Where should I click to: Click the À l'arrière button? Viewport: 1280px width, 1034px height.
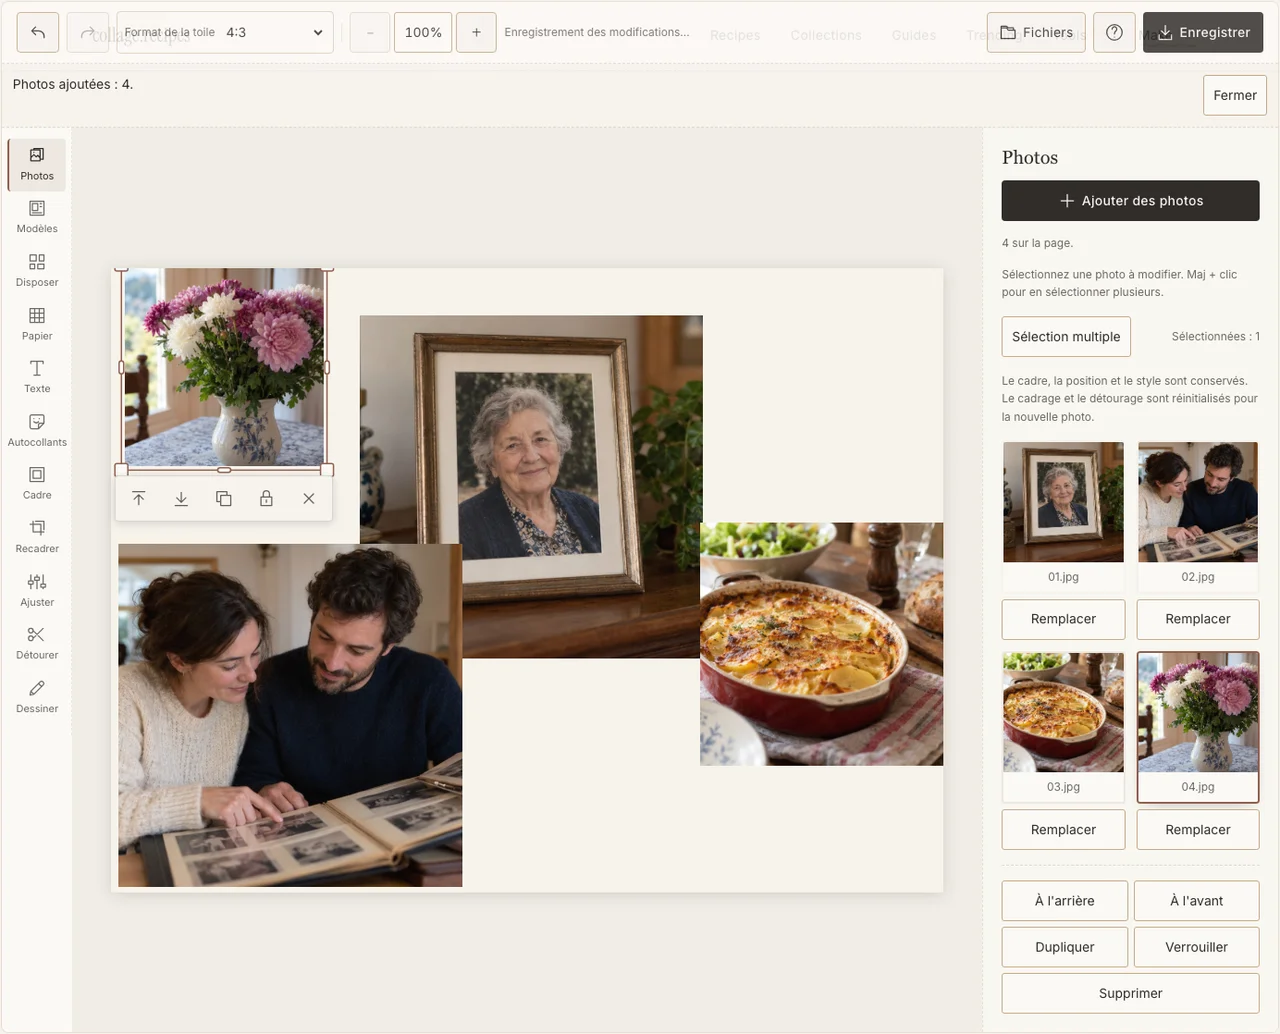point(1065,901)
